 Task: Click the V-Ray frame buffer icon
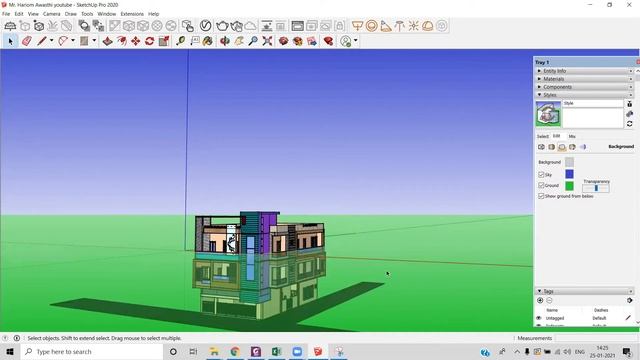(297, 26)
